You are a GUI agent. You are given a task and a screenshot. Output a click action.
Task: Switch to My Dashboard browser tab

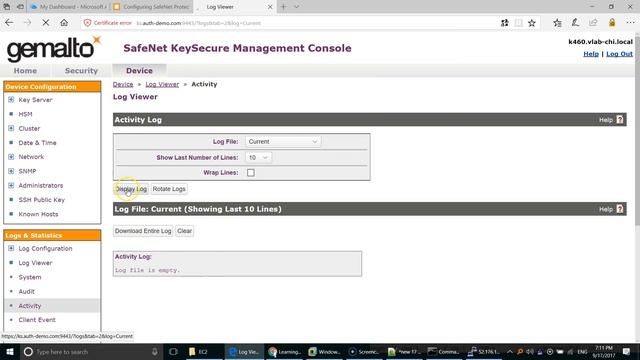pos(68,7)
